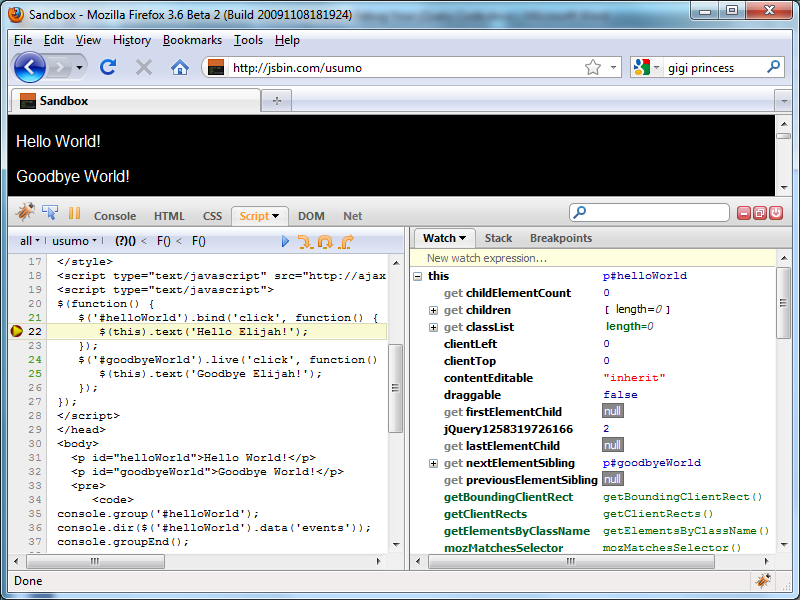Click the script panel horizontal scrollbar thumb

tap(95, 561)
